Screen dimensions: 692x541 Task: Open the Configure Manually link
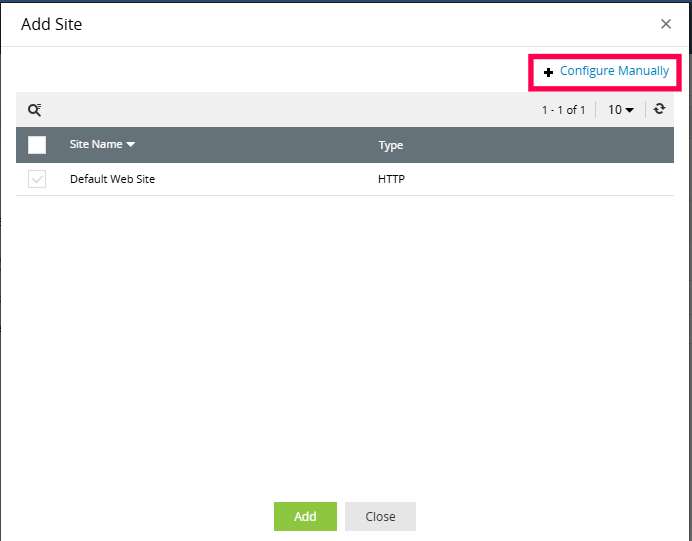(614, 71)
